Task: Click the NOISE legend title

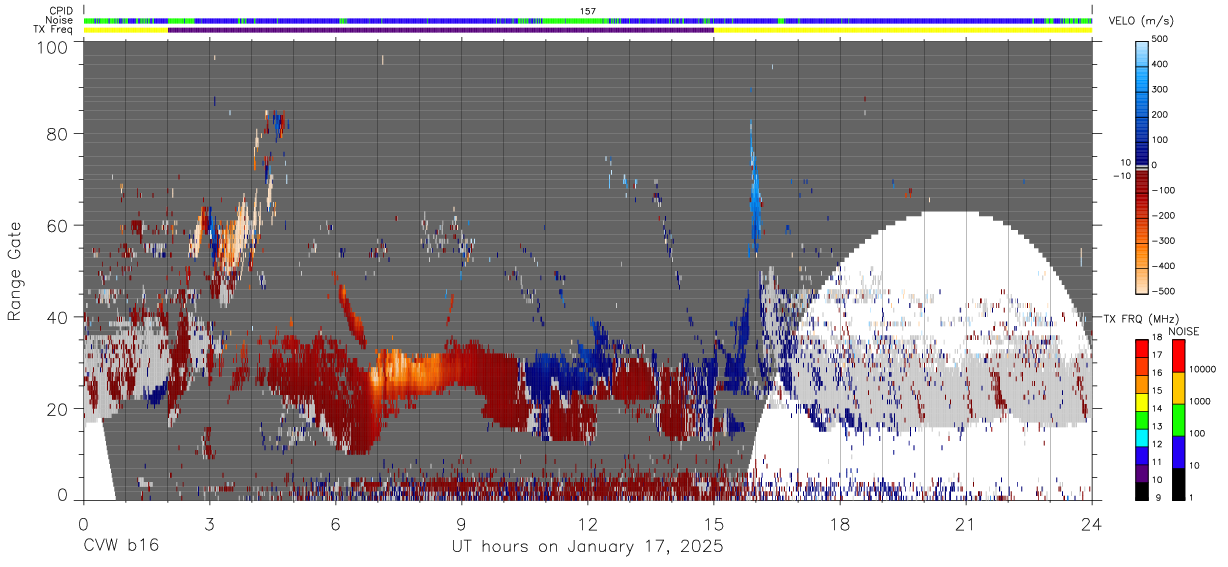Action: point(1184,331)
